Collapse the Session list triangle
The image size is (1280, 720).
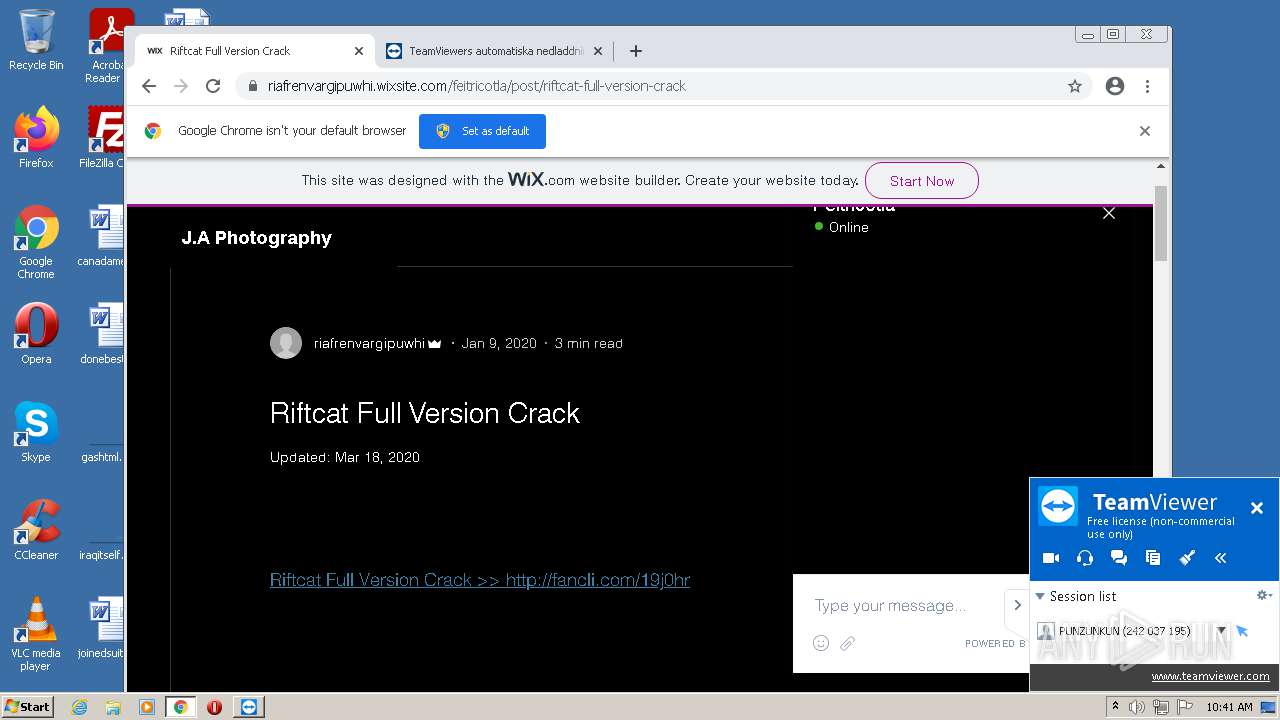point(1040,596)
